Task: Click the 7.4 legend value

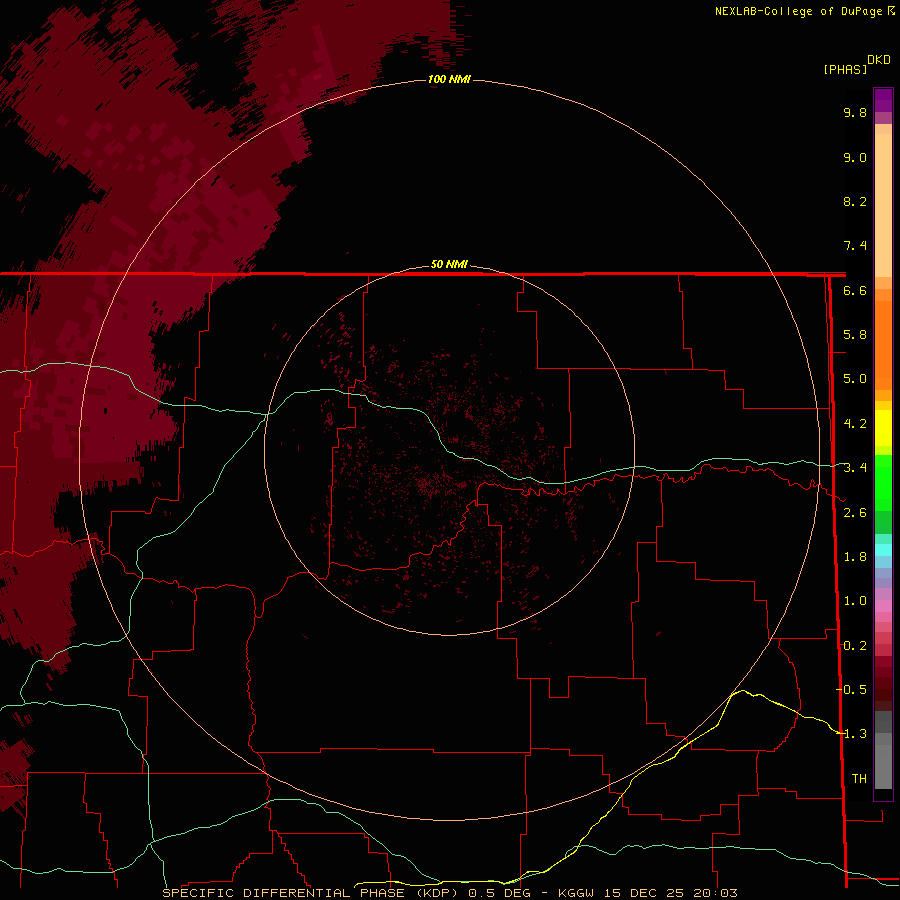Action: 855,246
